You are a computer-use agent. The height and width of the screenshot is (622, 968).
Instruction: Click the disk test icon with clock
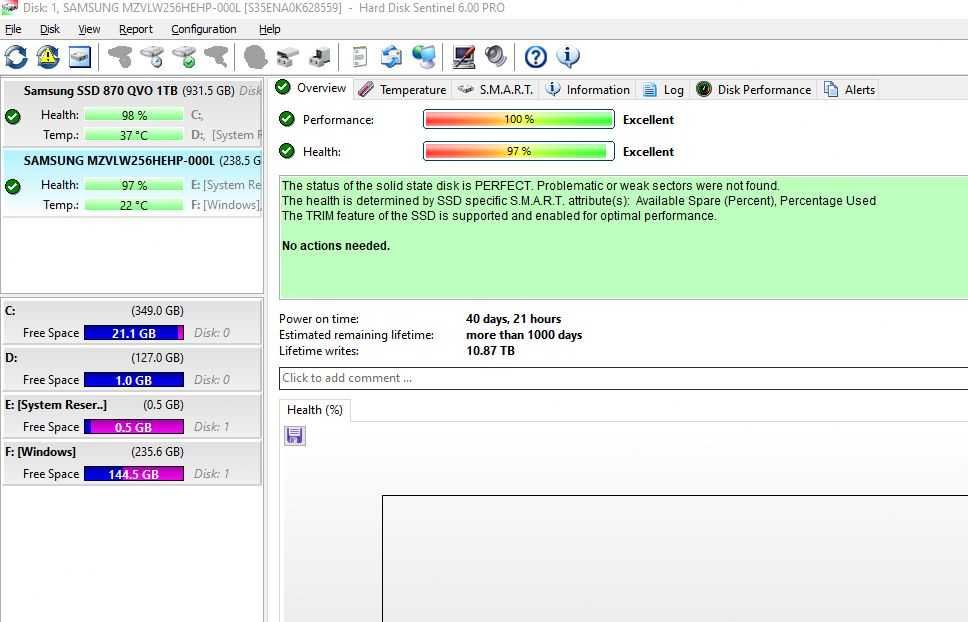tap(152, 57)
